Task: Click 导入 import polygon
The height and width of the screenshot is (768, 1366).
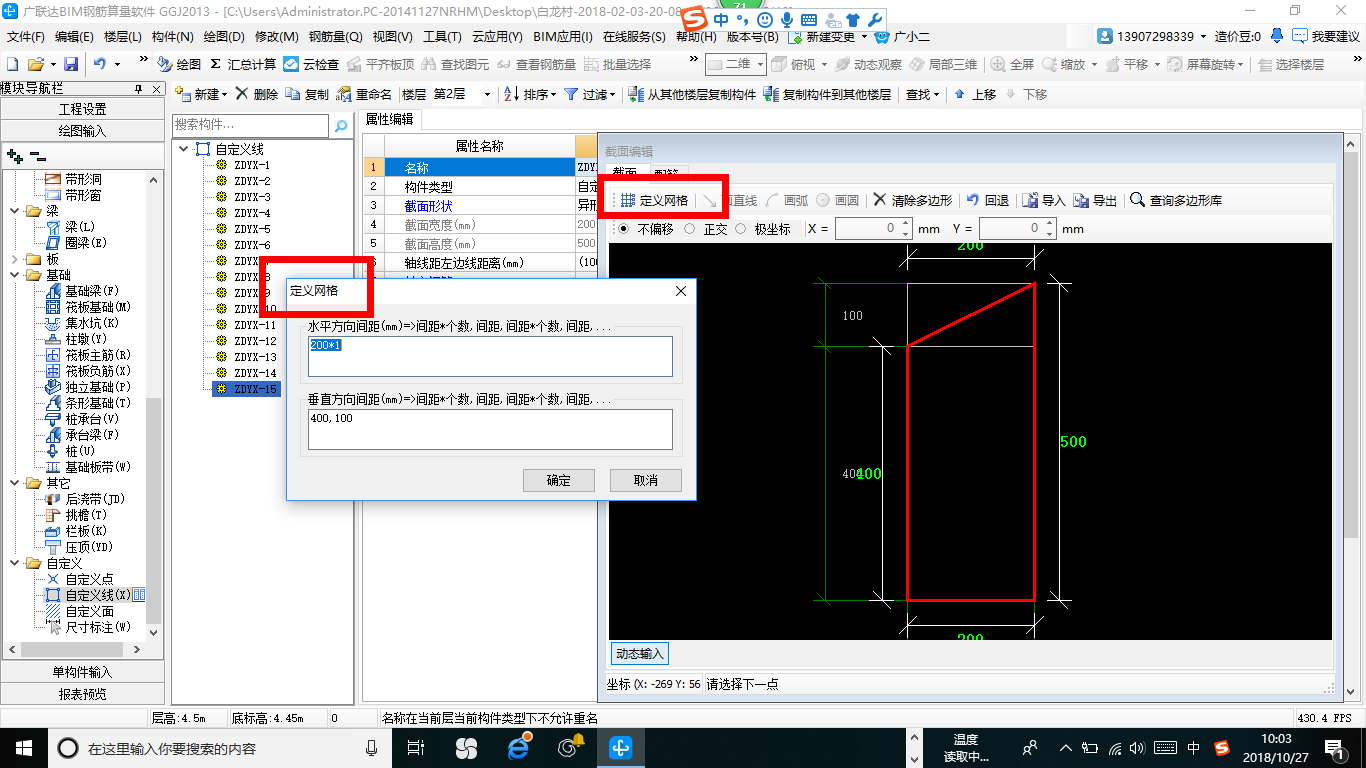Action: point(1044,200)
